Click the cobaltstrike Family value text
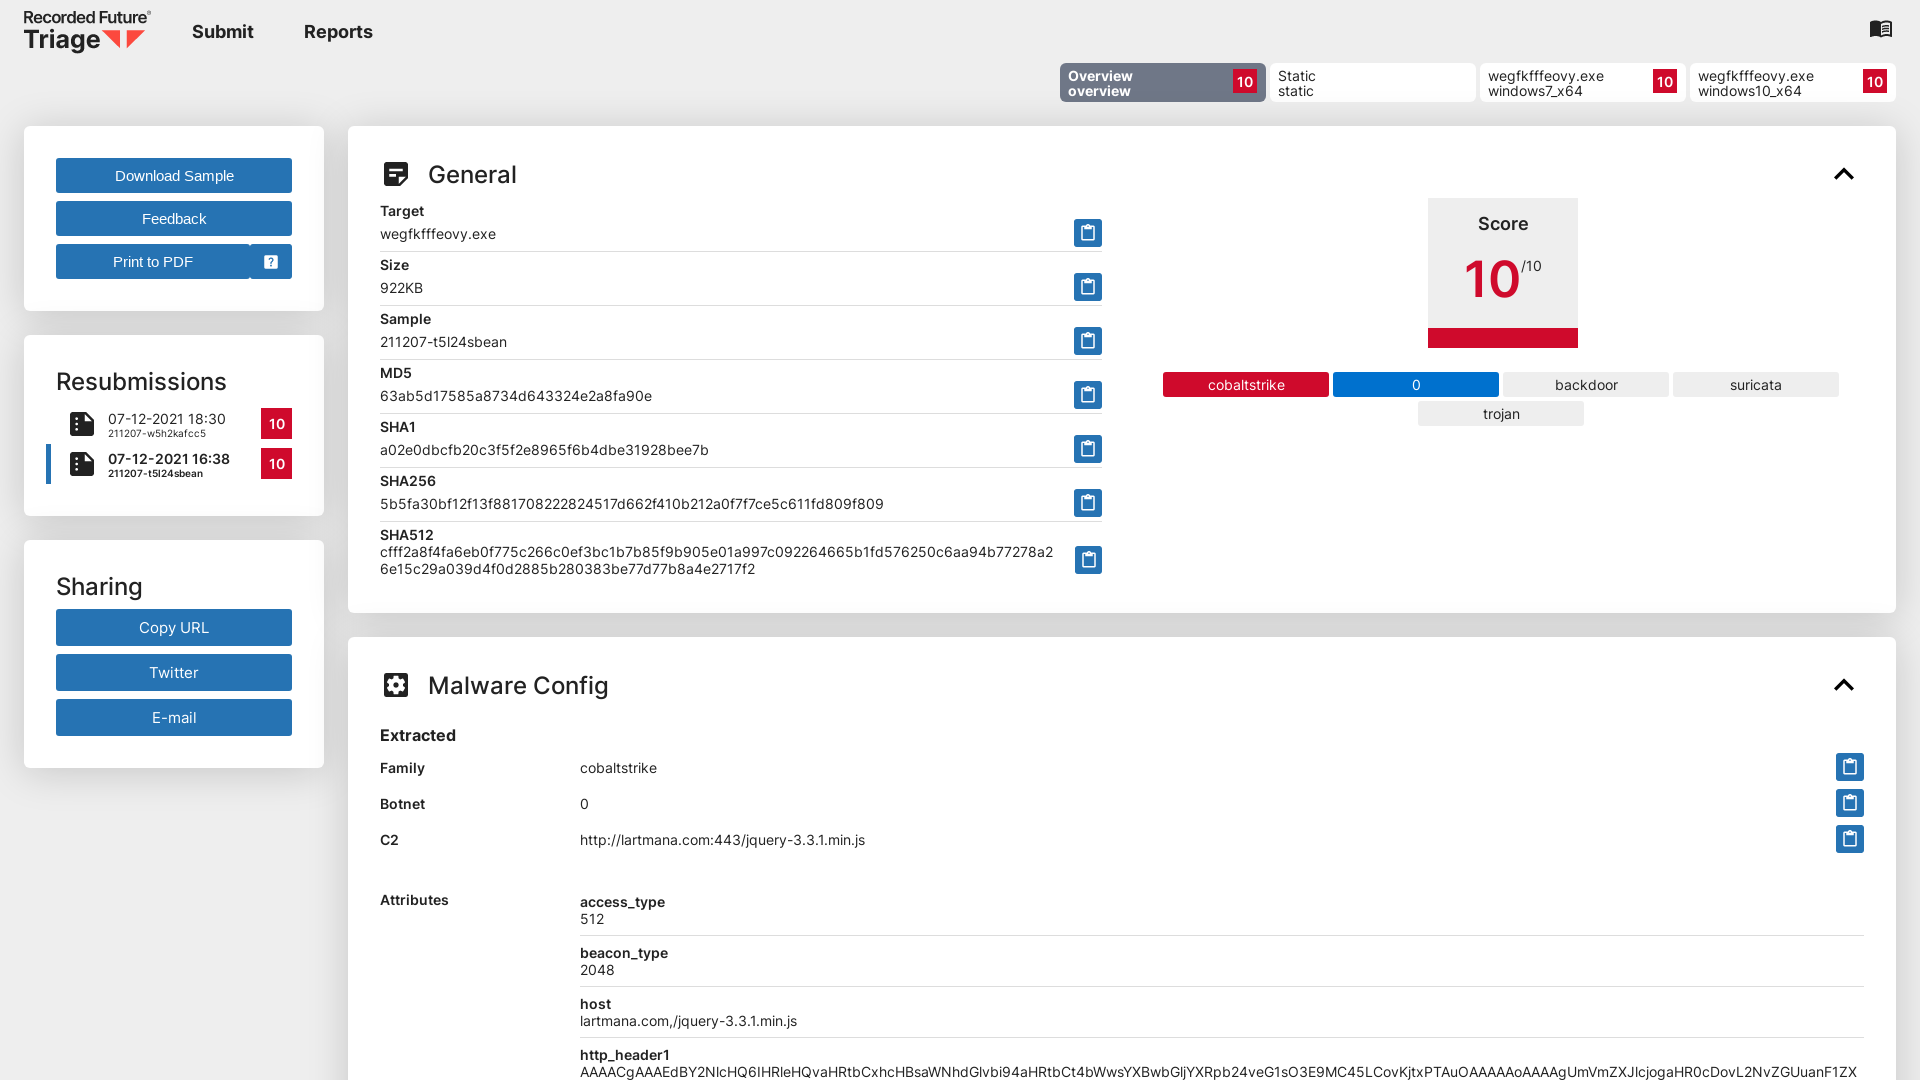Screen dimensions: 1920x1080 tap(618, 768)
